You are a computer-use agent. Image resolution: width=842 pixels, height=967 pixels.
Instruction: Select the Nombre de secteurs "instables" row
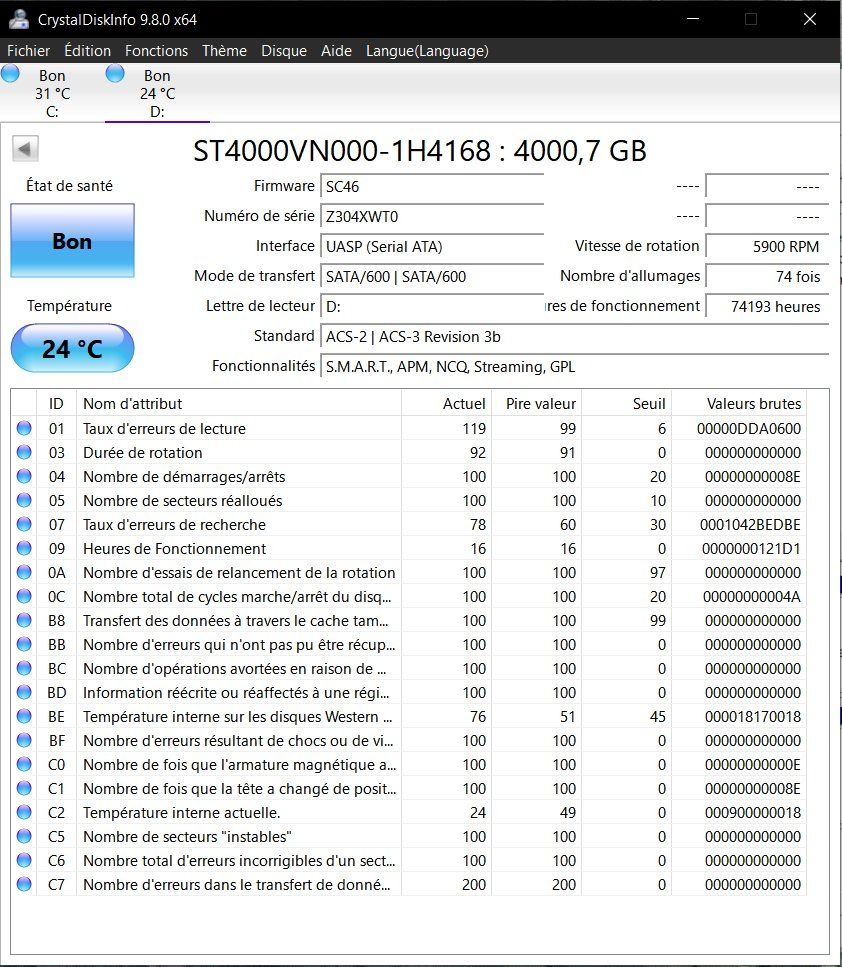pyautogui.click(x=408, y=836)
